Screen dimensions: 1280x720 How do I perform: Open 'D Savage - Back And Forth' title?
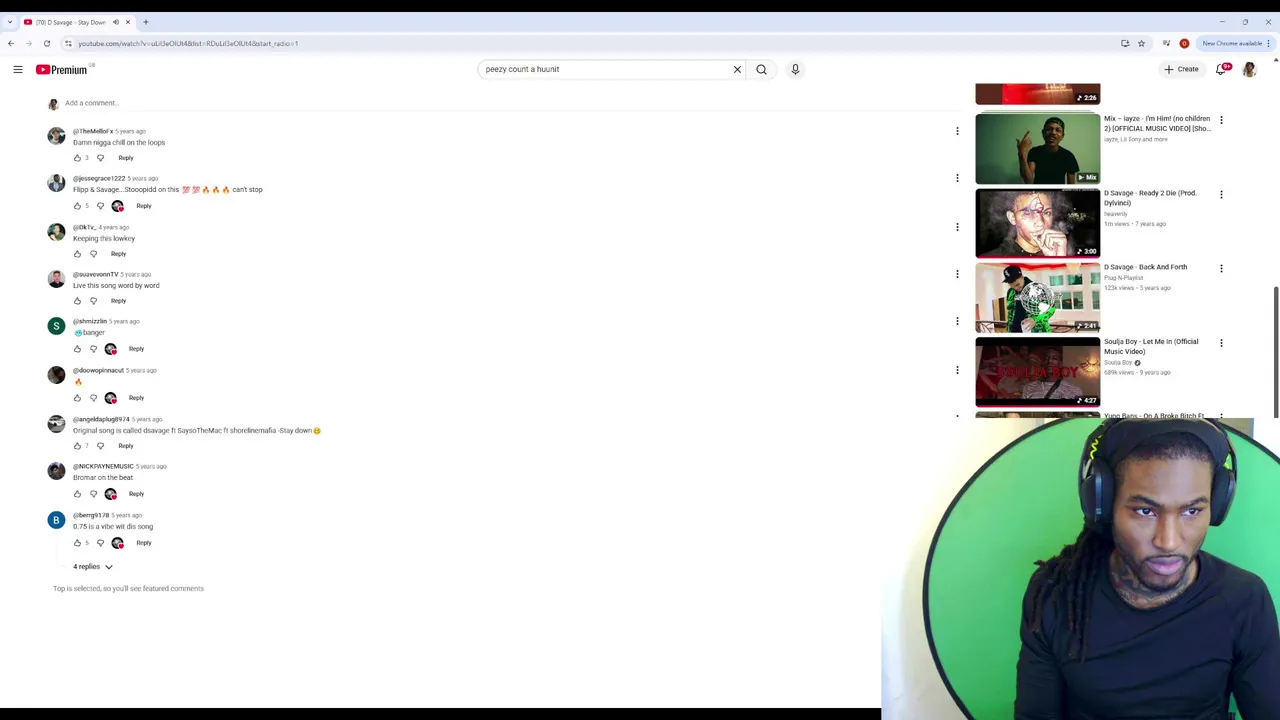1146,267
